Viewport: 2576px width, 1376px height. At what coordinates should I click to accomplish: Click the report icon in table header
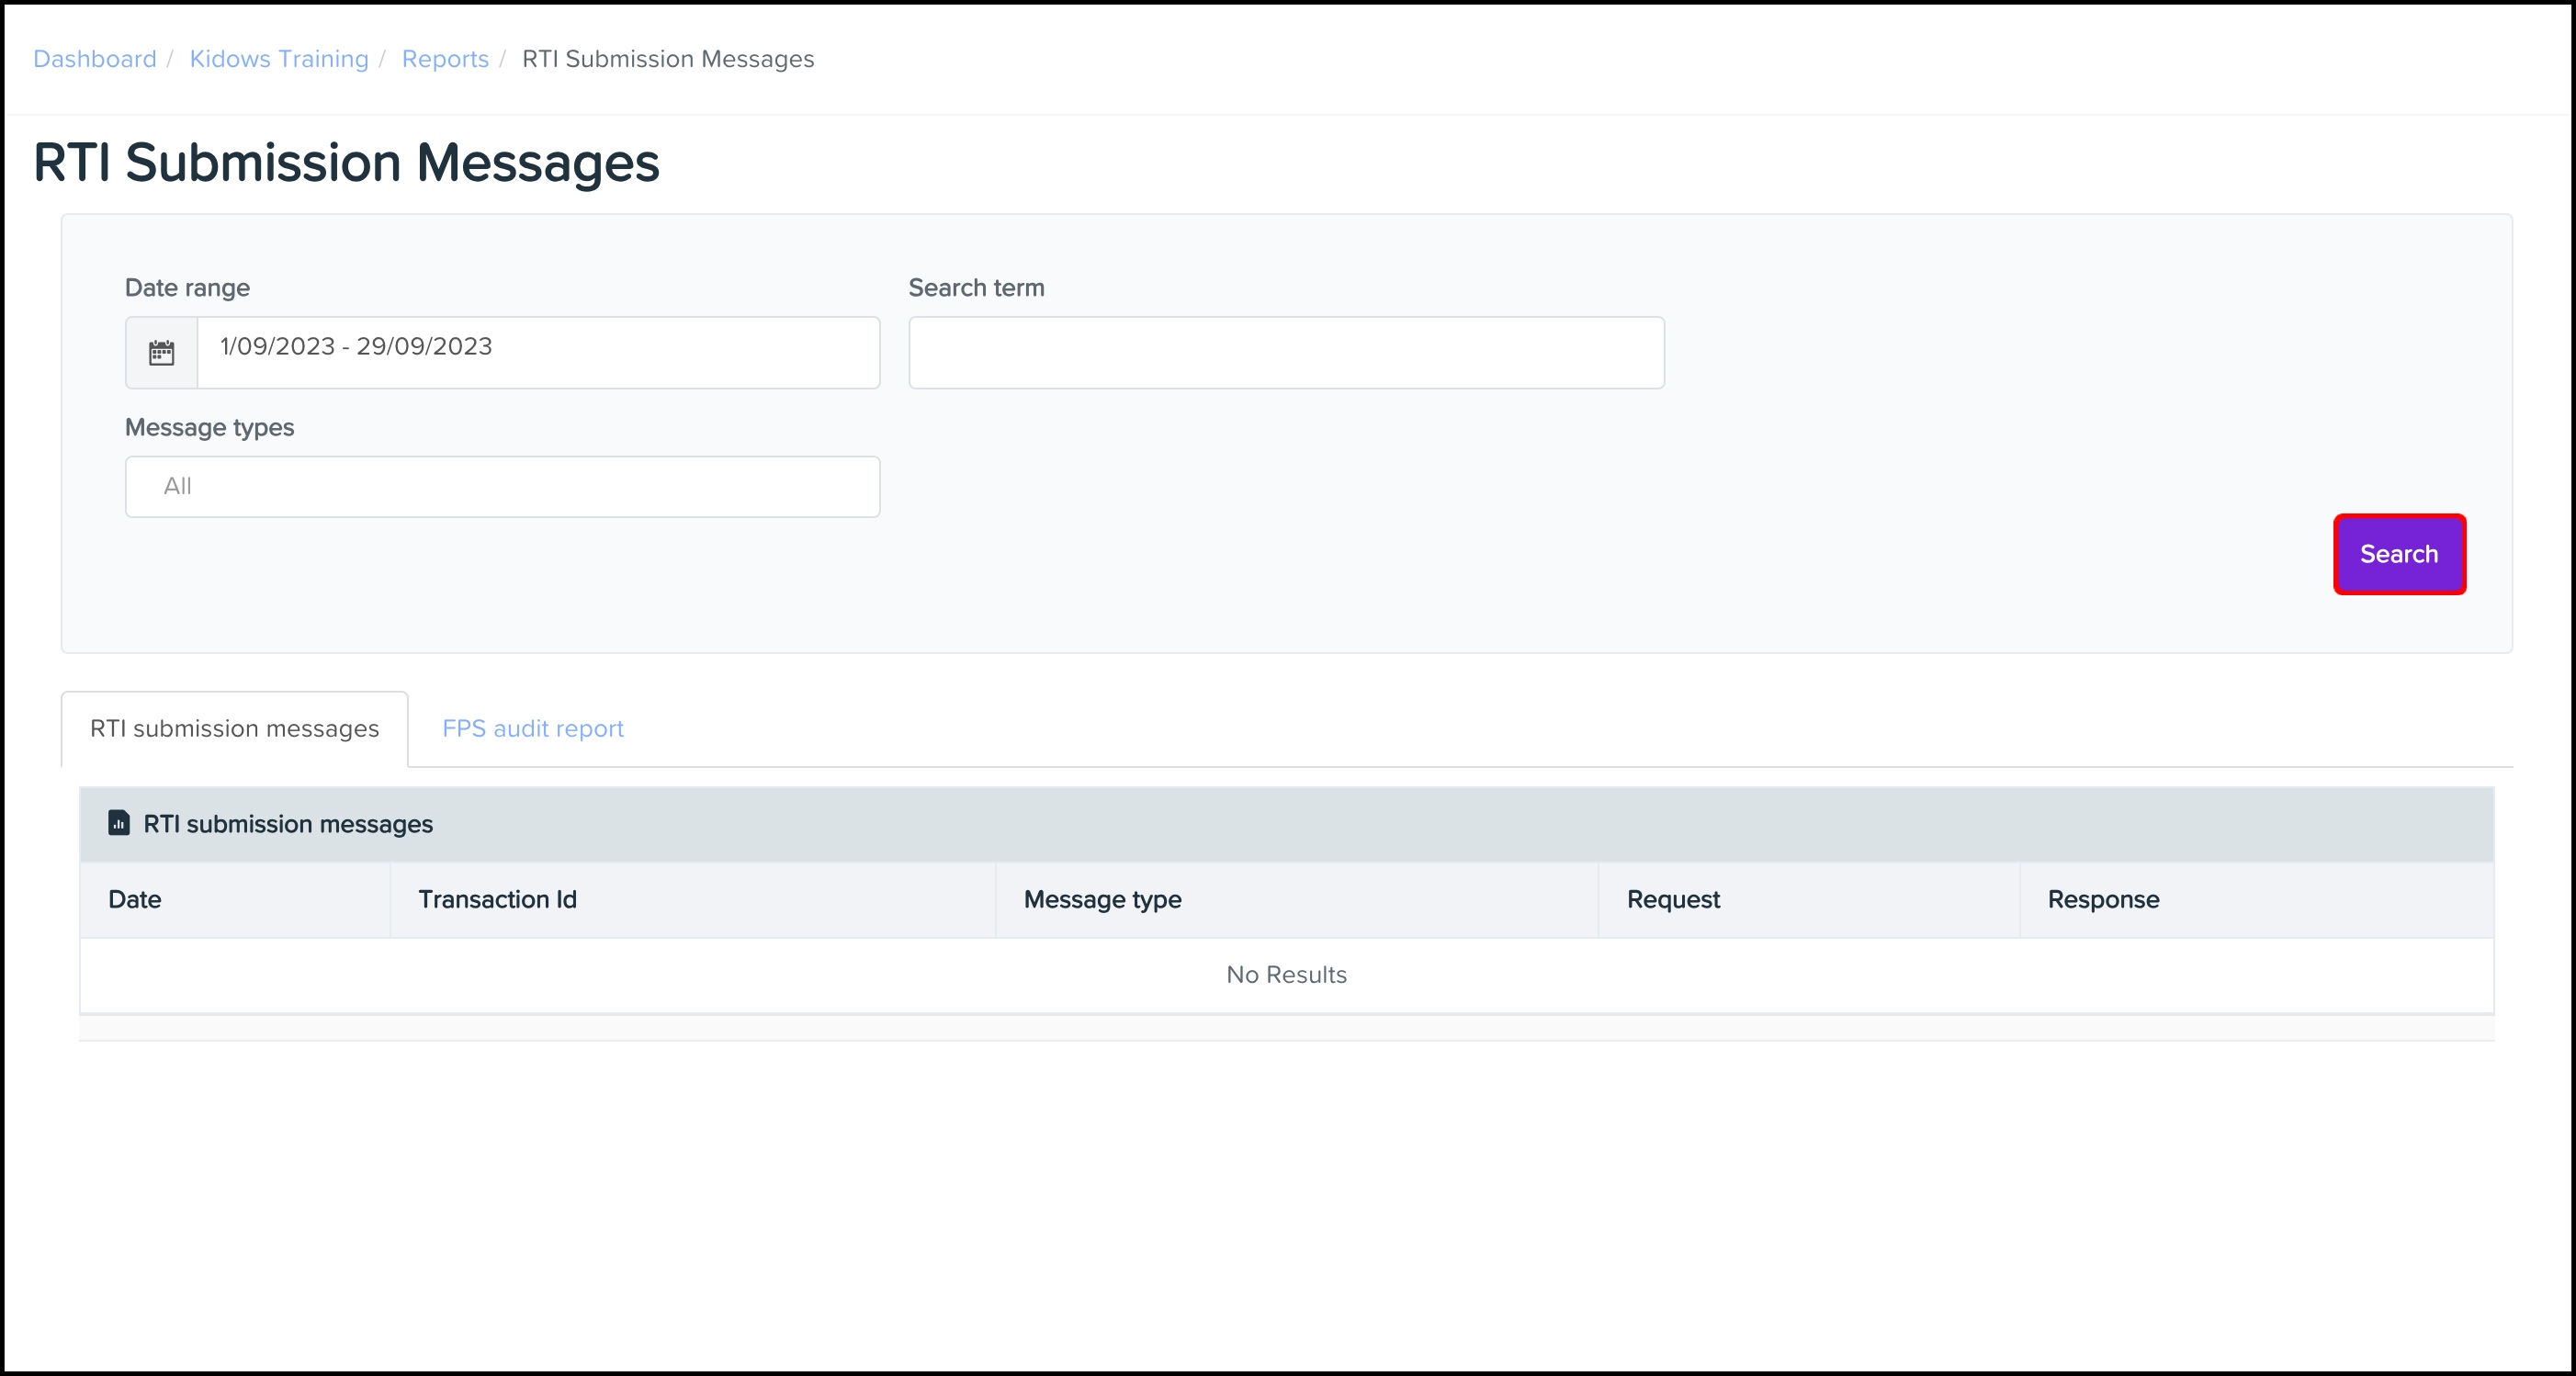119,823
